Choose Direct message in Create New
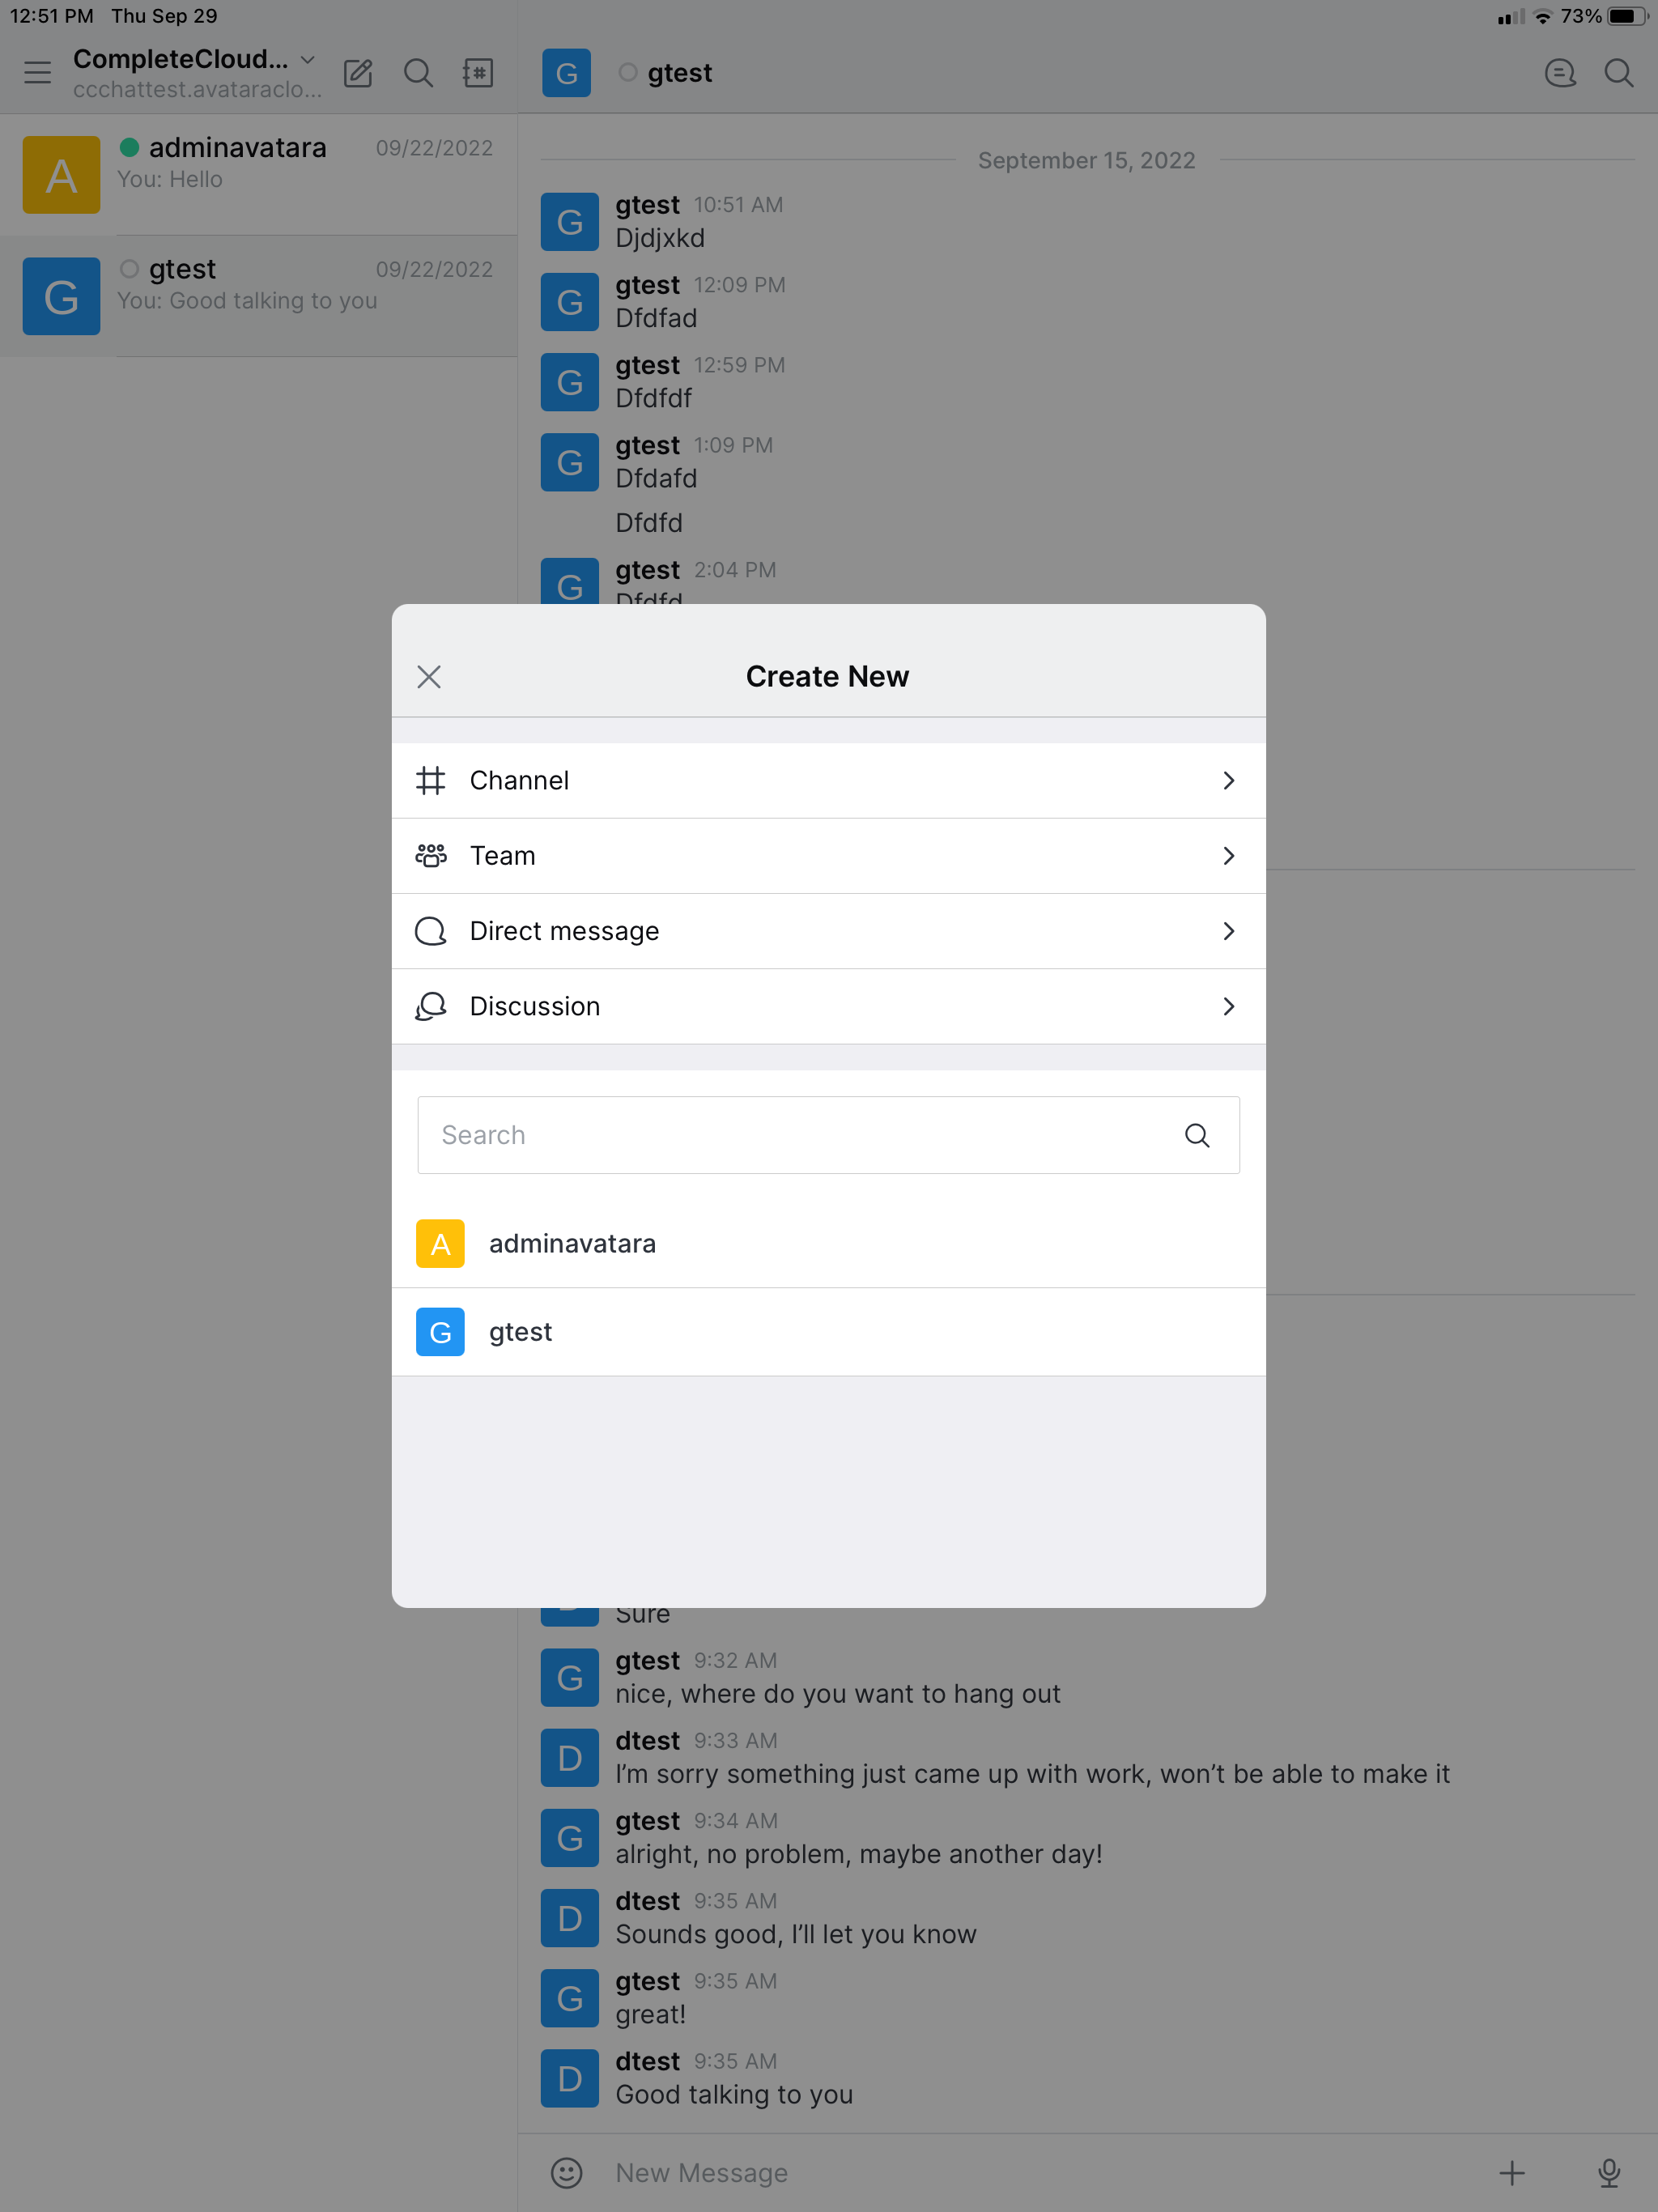This screenshot has height=2212, width=1658. coord(829,931)
